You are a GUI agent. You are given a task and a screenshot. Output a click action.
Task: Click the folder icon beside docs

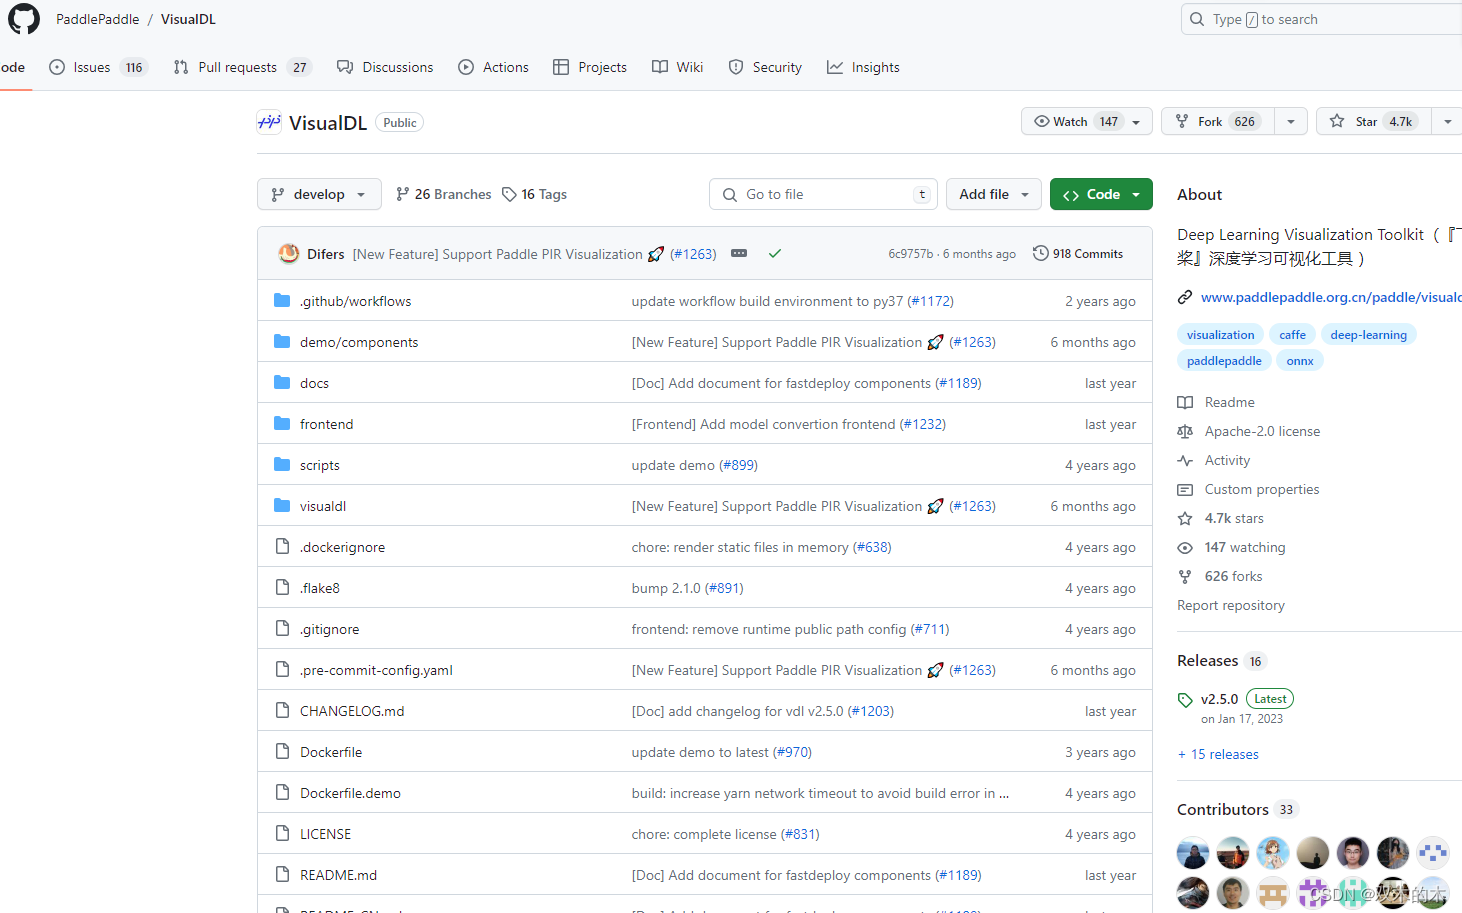pos(282,382)
